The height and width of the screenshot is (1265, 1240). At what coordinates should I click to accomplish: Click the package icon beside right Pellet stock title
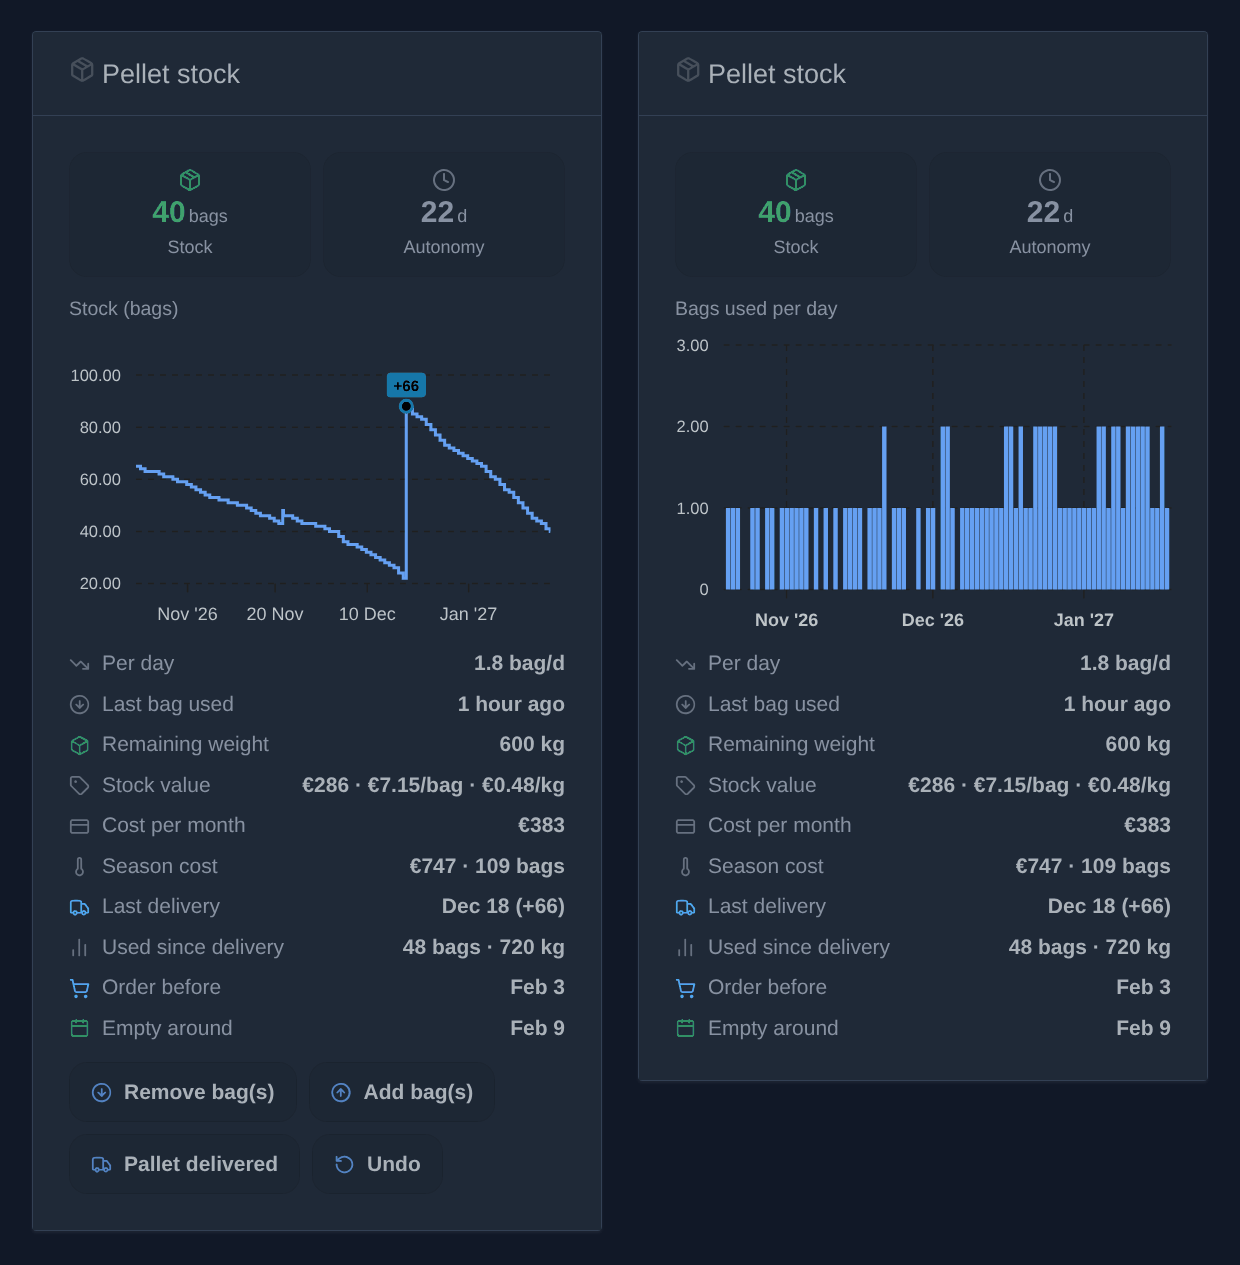[x=688, y=69]
